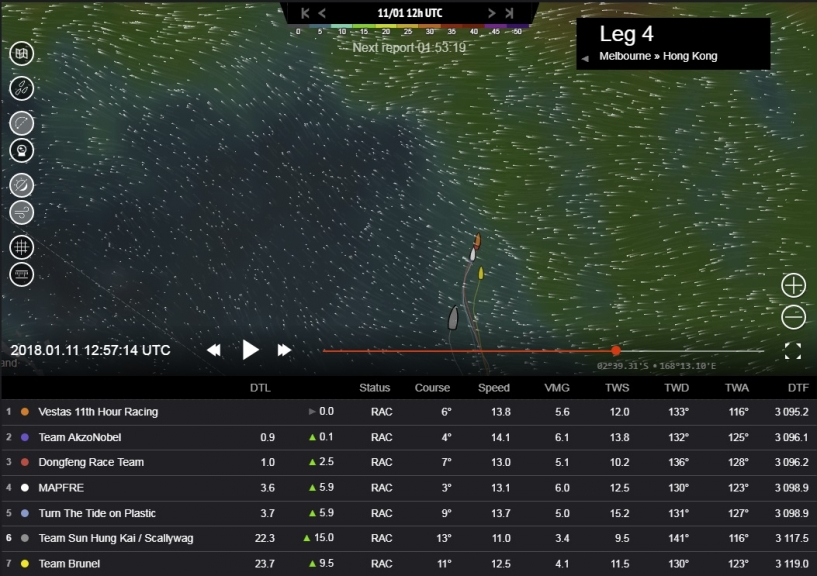Select Team AkzoNobel in leaderboard

pos(408,437)
